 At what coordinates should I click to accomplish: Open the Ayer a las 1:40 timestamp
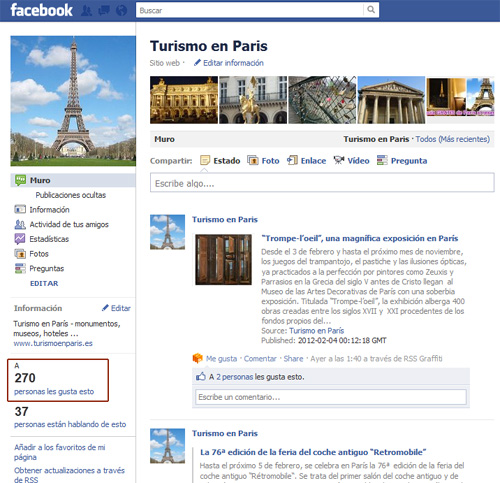click(336, 359)
